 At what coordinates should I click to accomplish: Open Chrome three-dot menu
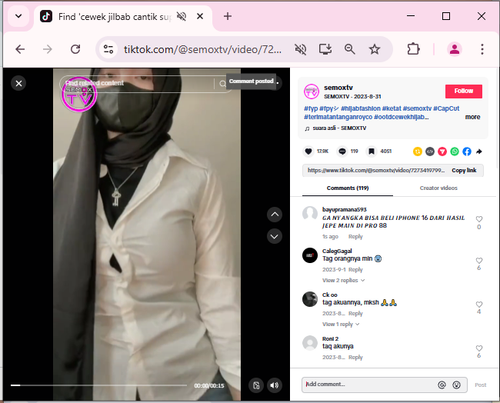pyautogui.click(x=482, y=49)
